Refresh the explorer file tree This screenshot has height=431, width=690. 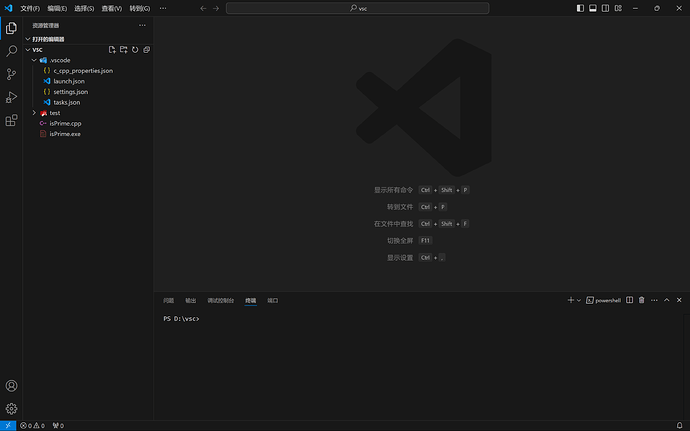click(x=135, y=50)
